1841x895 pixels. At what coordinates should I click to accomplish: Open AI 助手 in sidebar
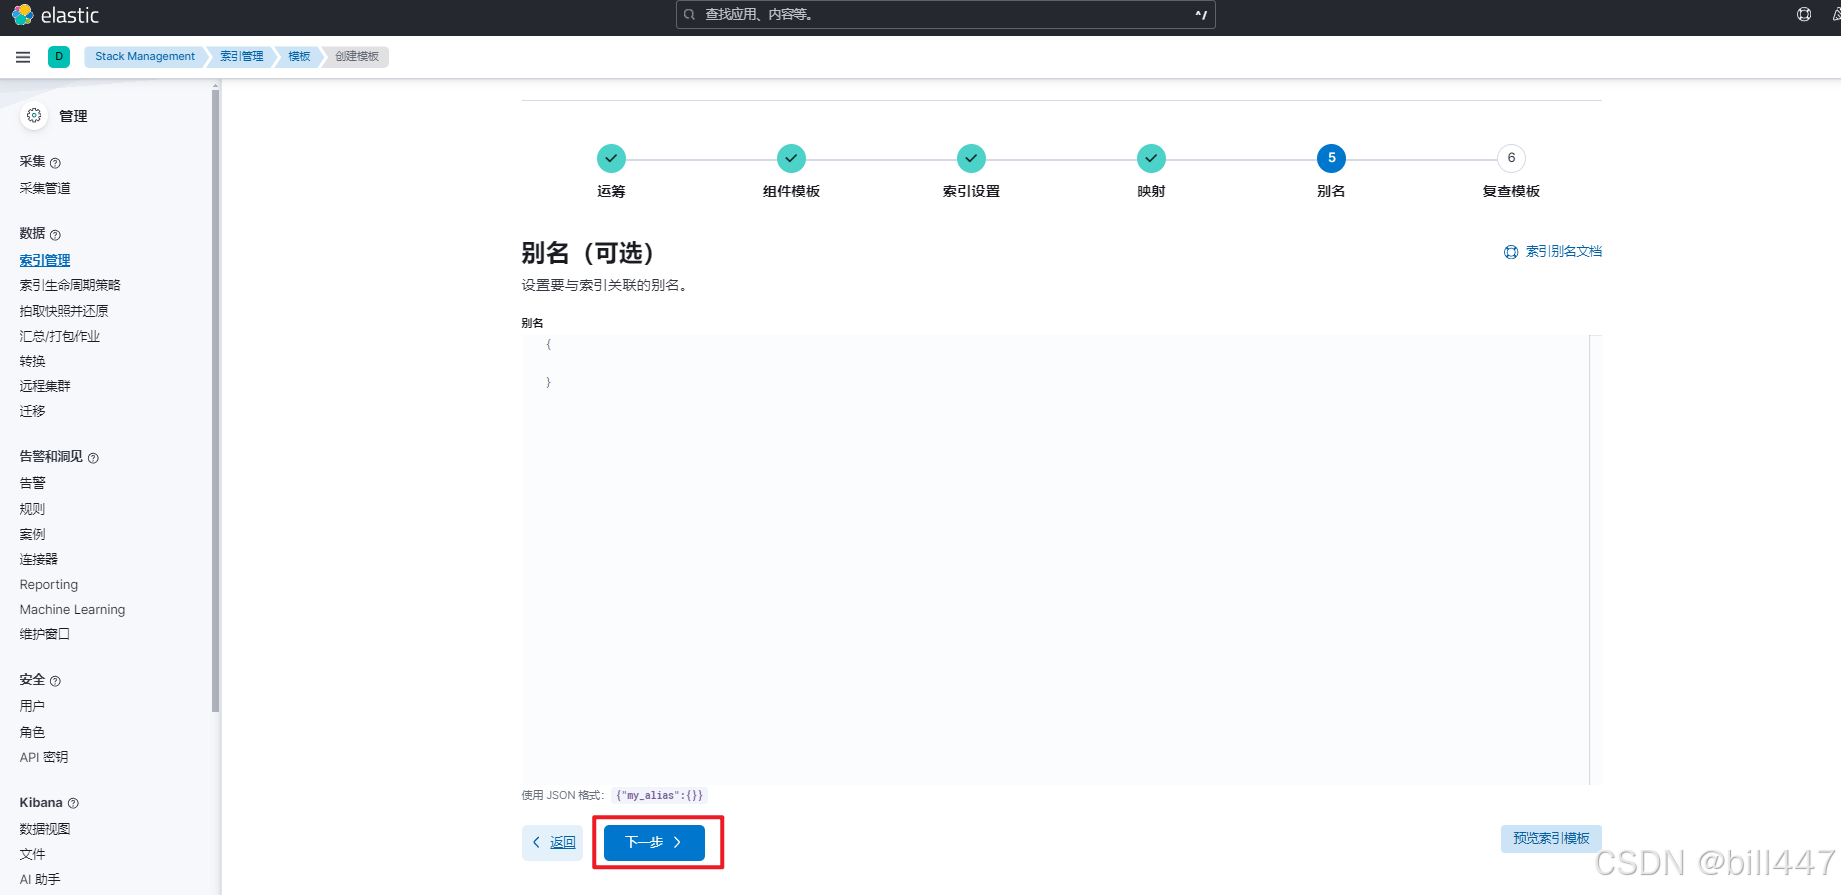click(x=40, y=879)
